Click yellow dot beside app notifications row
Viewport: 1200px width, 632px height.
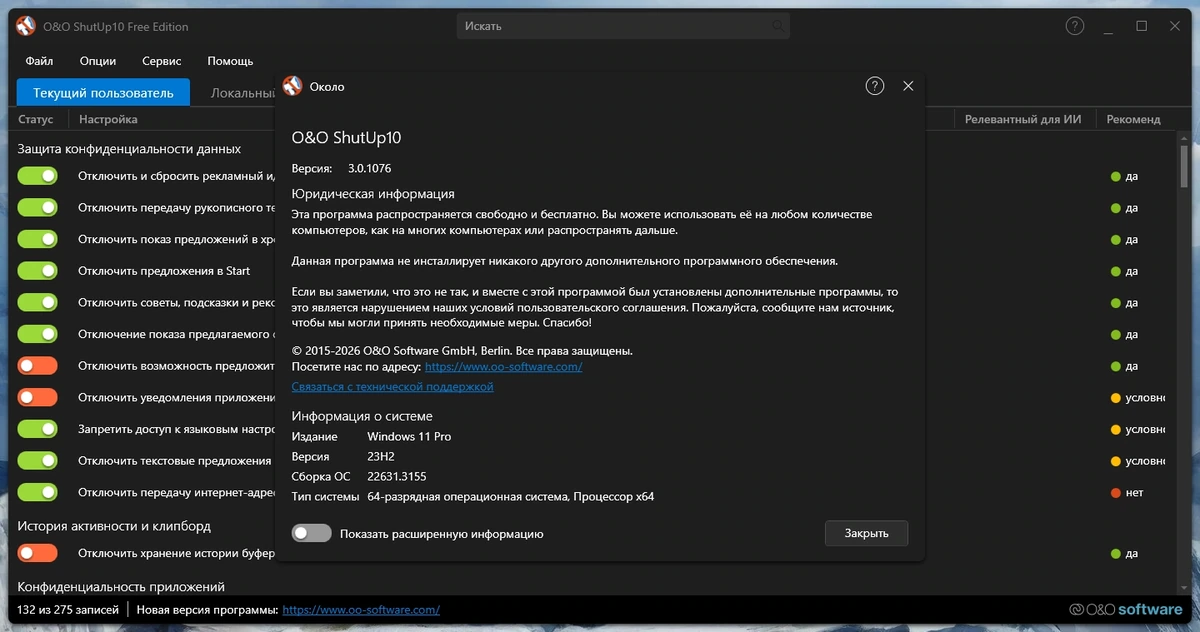[x=1116, y=398]
